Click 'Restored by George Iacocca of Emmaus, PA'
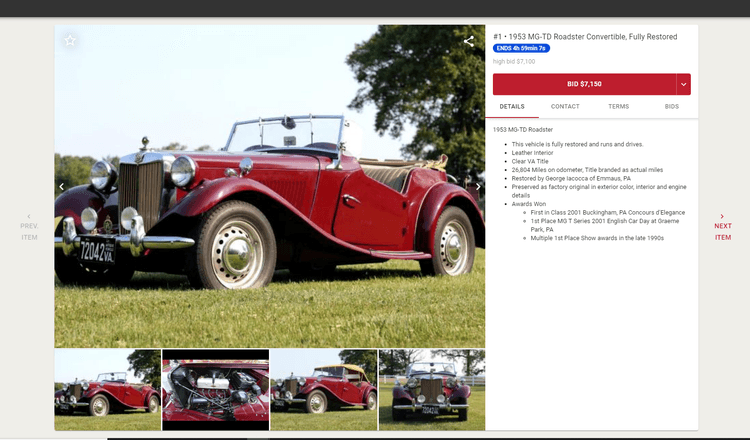 click(x=571, y=178)
